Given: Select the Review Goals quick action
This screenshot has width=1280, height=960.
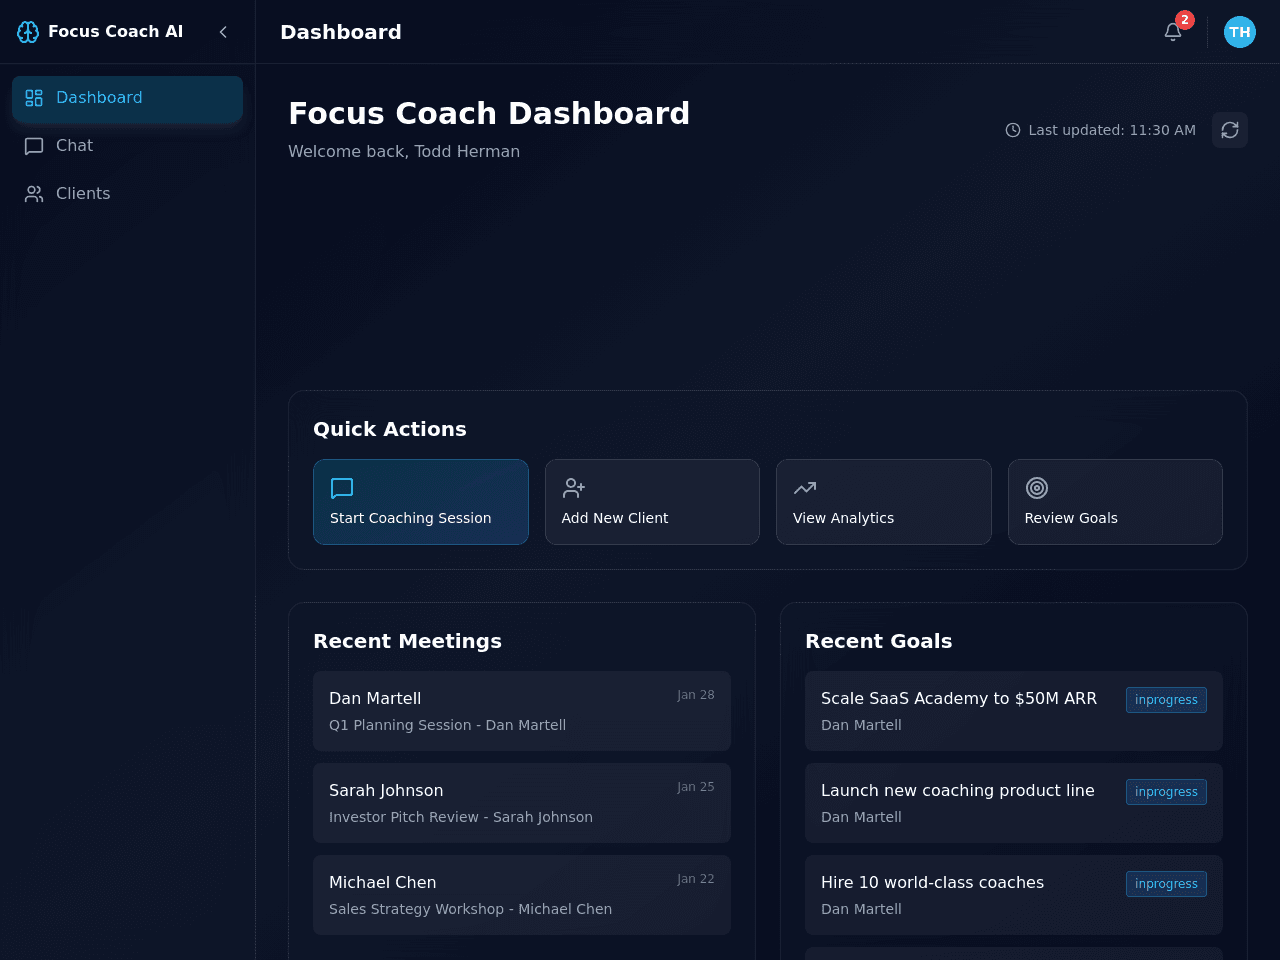Looking at the screenshot, I should pyautogui.click(x=1115, y=502).
